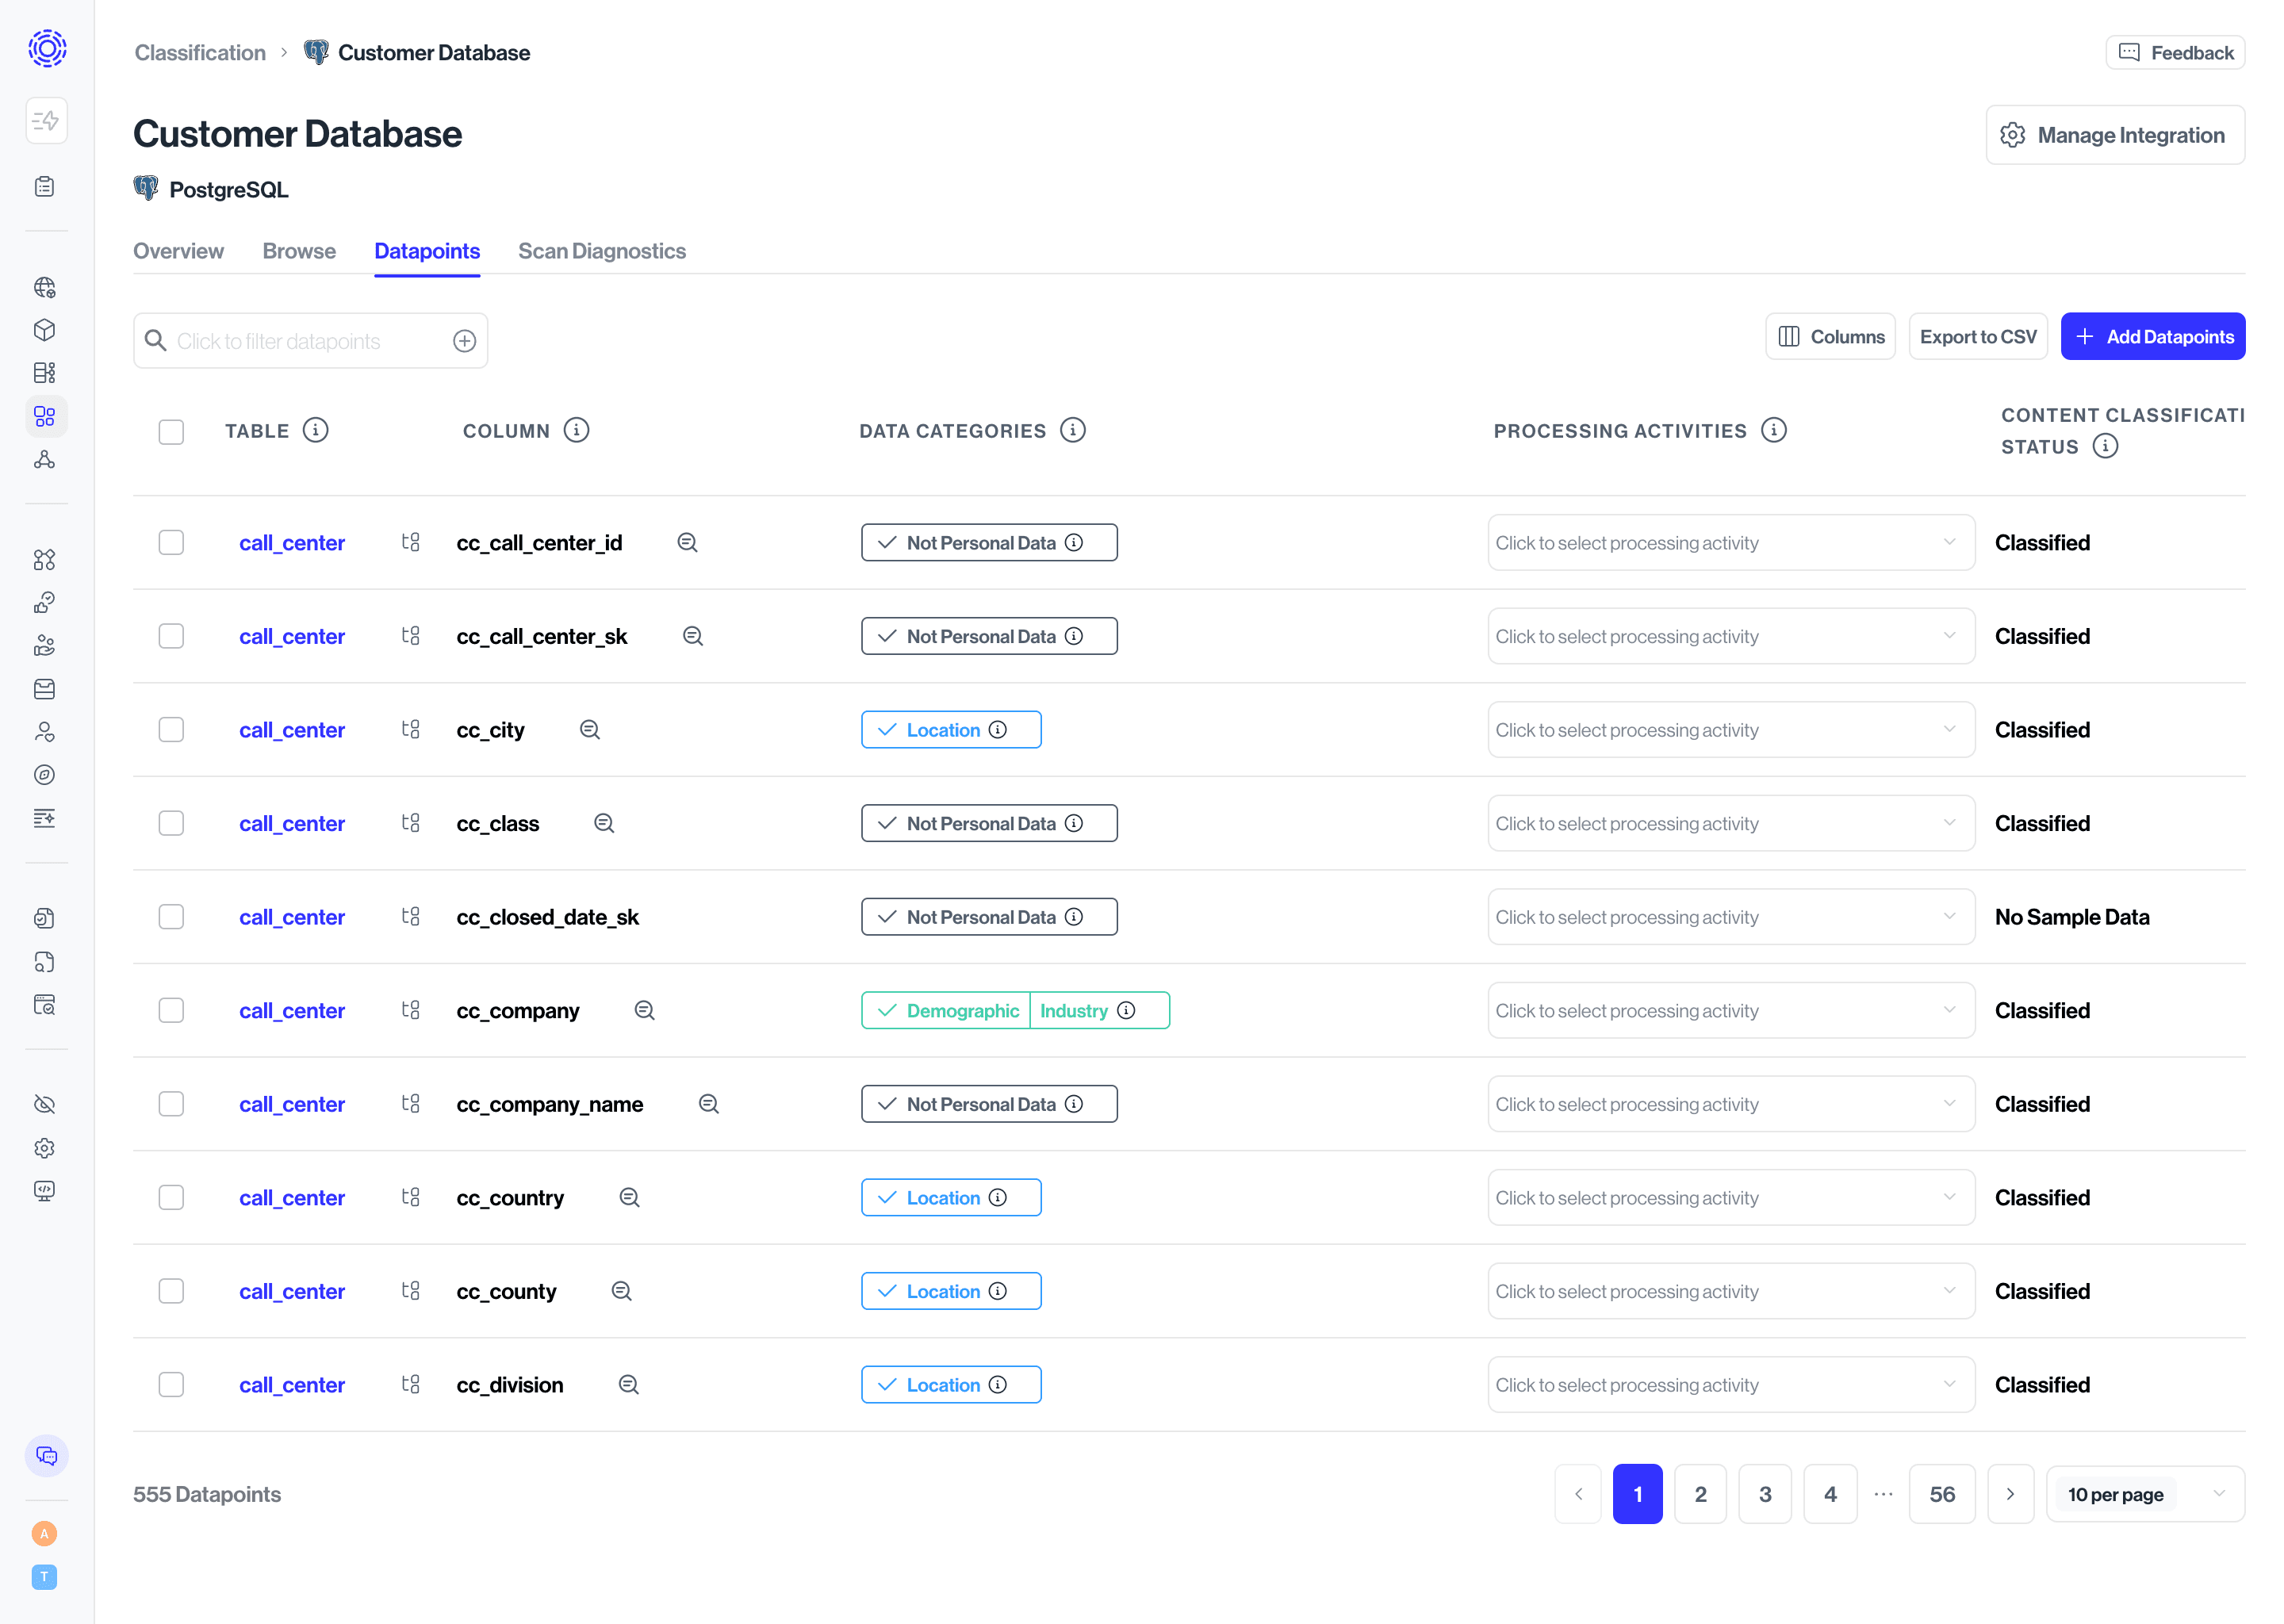Open the code monitor sidebar icon
The image size is (2284, 1624).
coord(45,1191)
